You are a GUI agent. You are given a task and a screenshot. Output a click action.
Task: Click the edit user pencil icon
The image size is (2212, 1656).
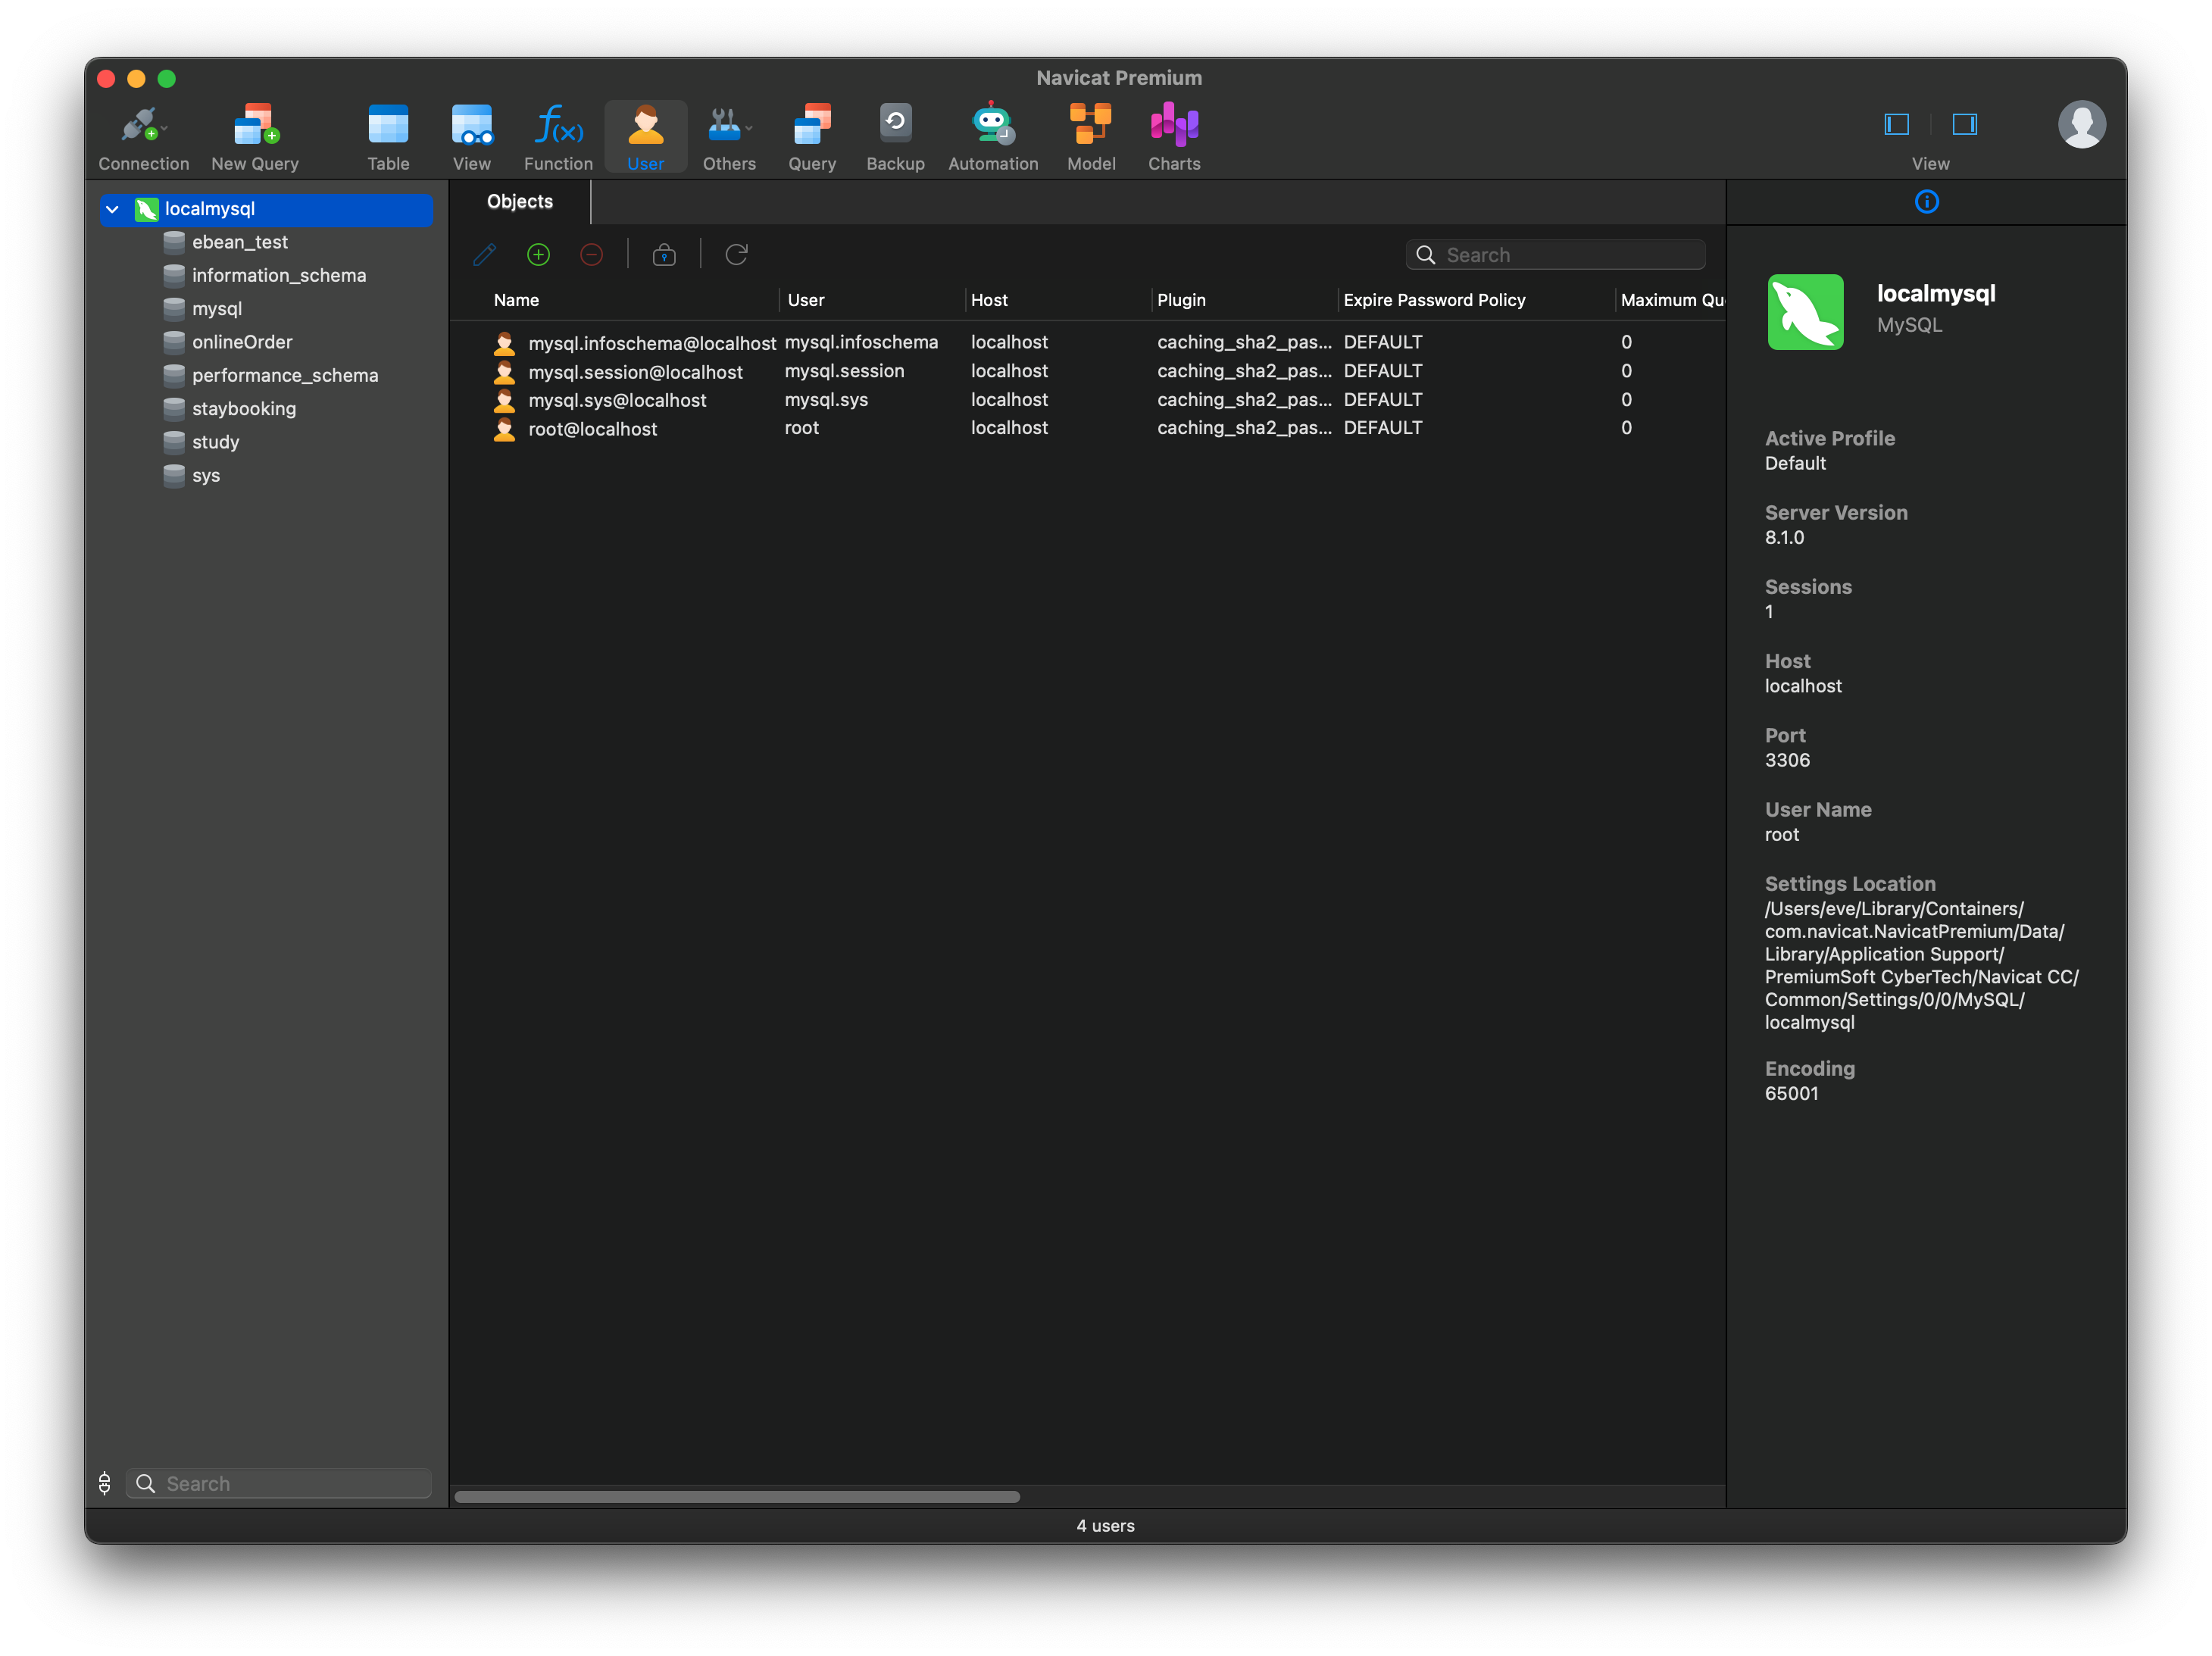tap(484, 255)
